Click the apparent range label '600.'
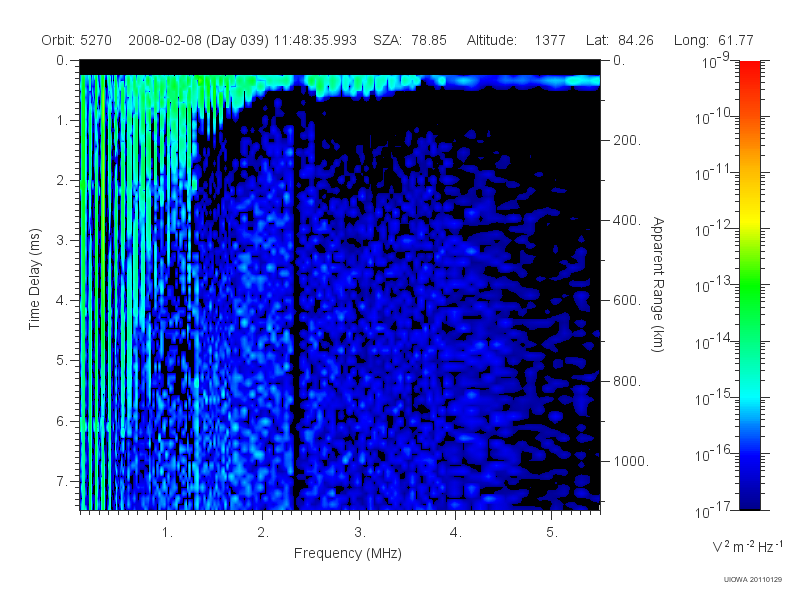 coord(627,301)
